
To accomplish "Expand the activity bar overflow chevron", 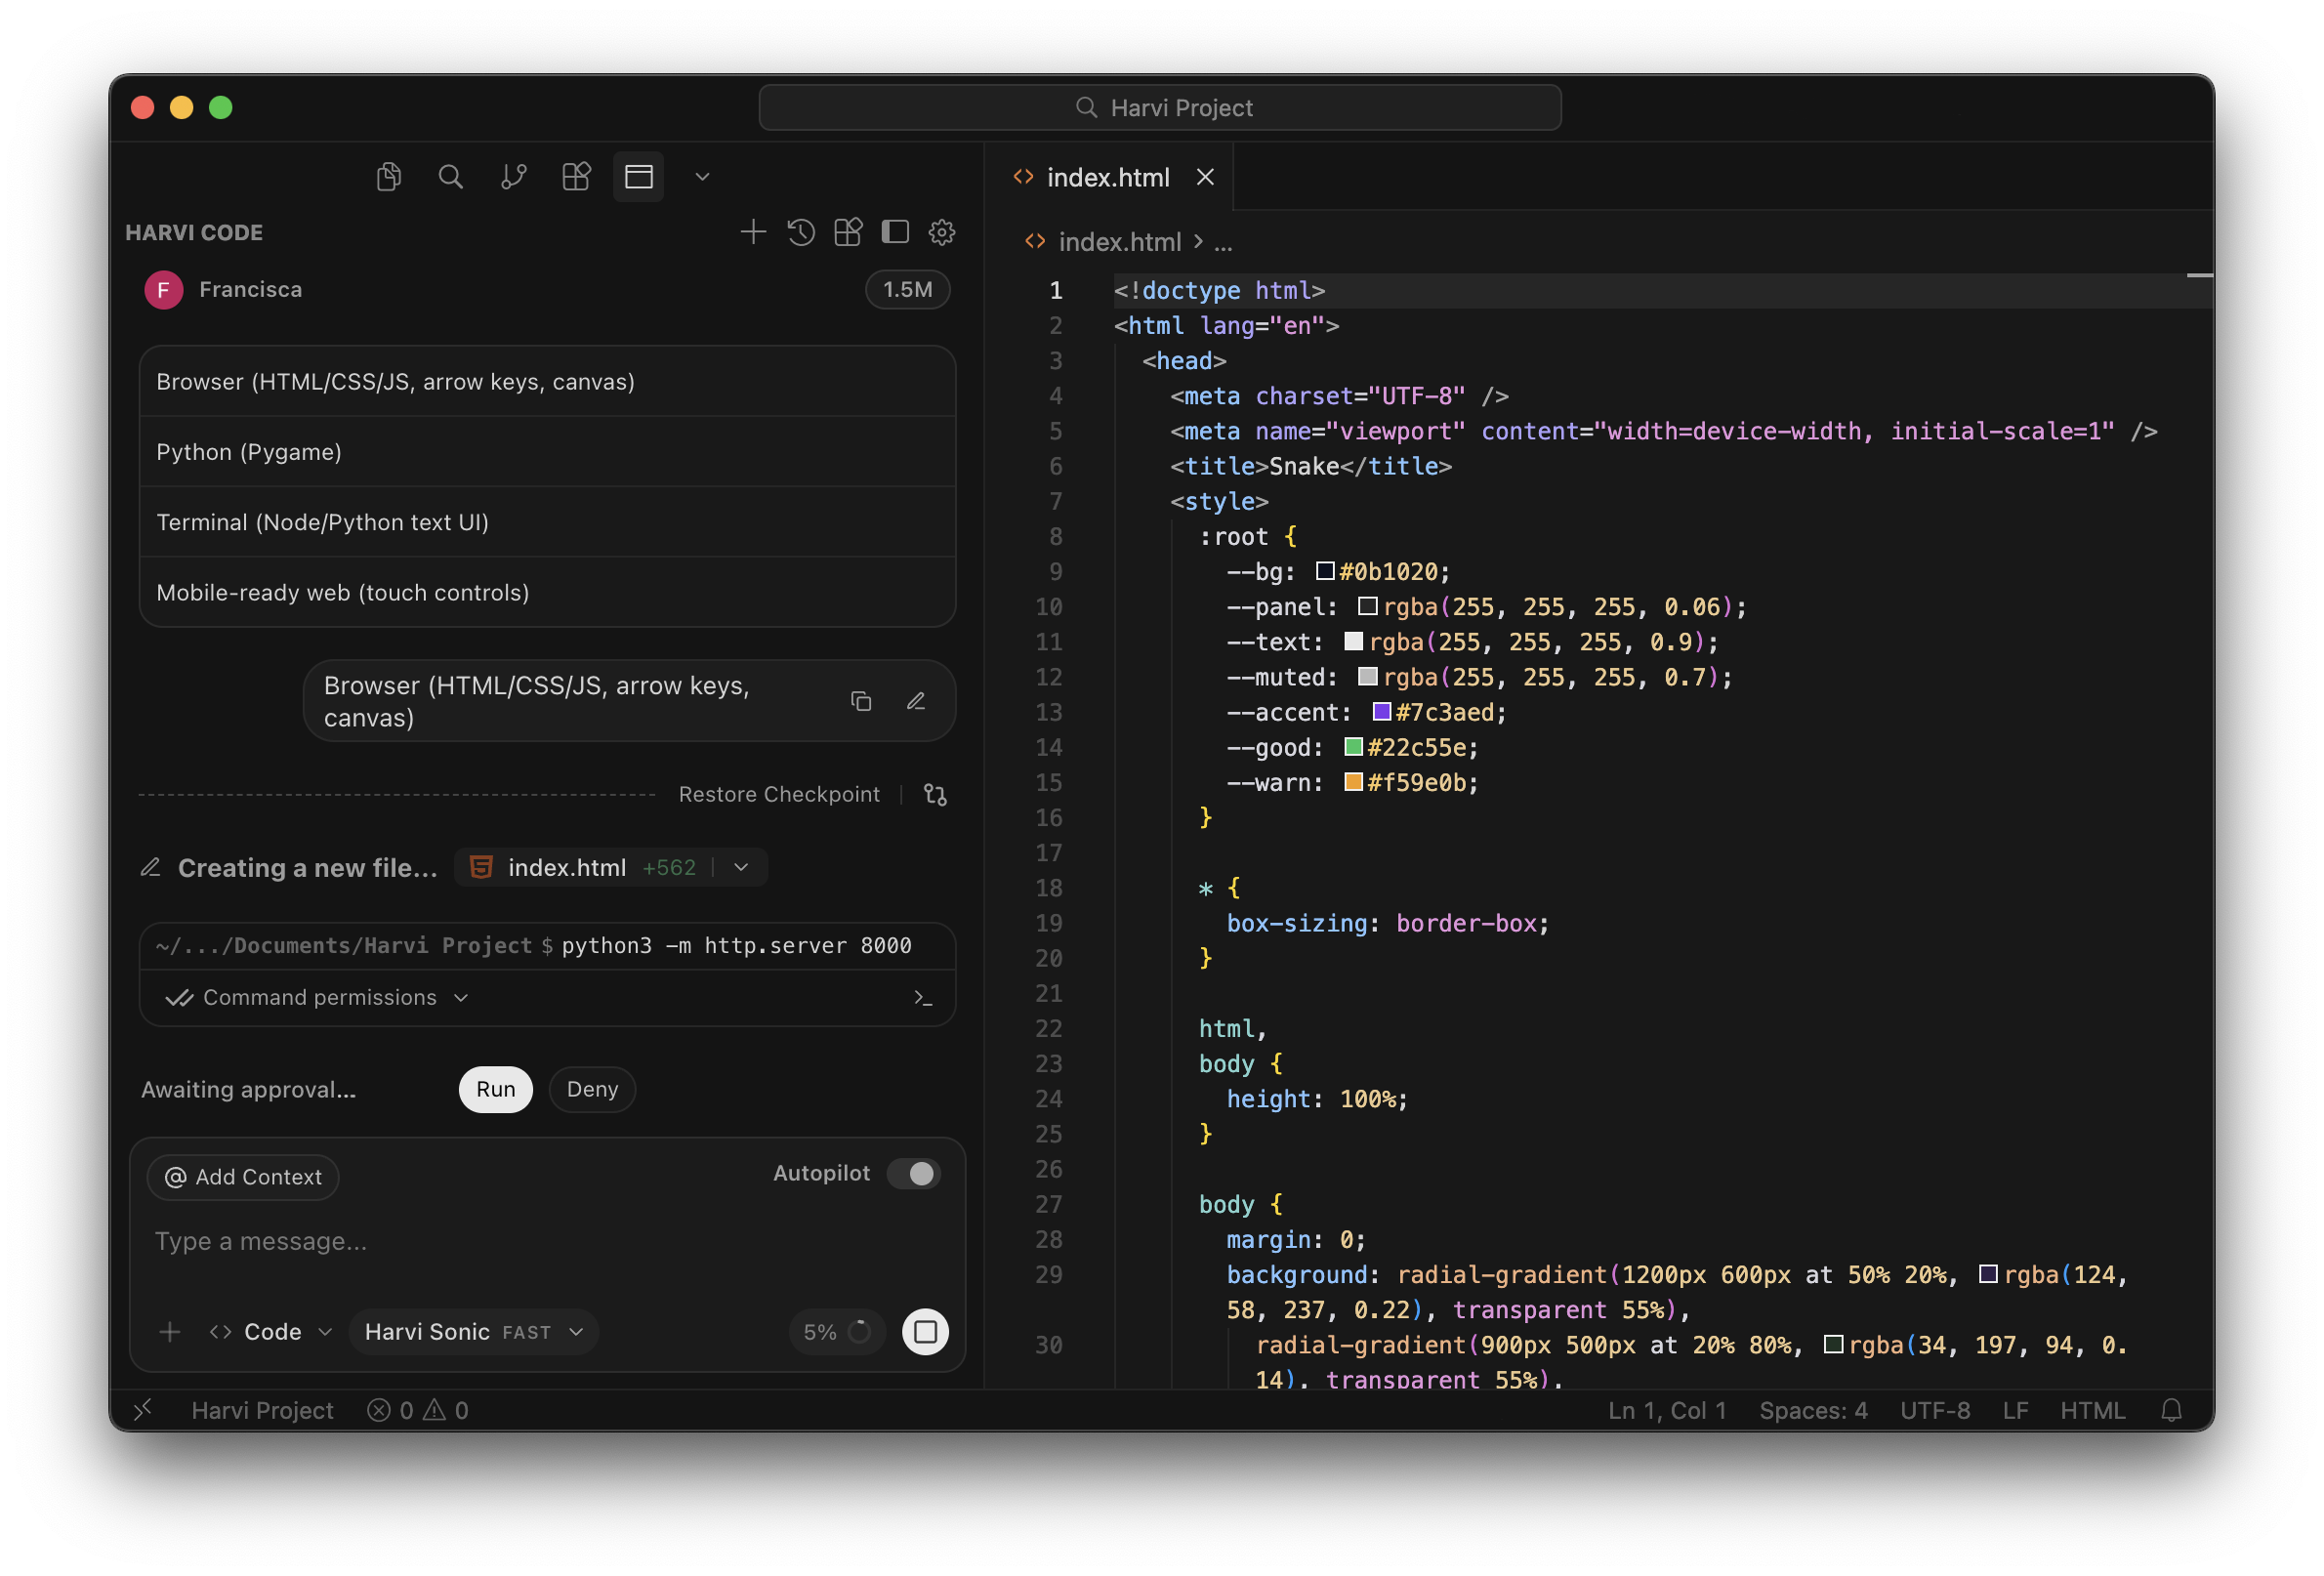I will click(x=702, y=177).
